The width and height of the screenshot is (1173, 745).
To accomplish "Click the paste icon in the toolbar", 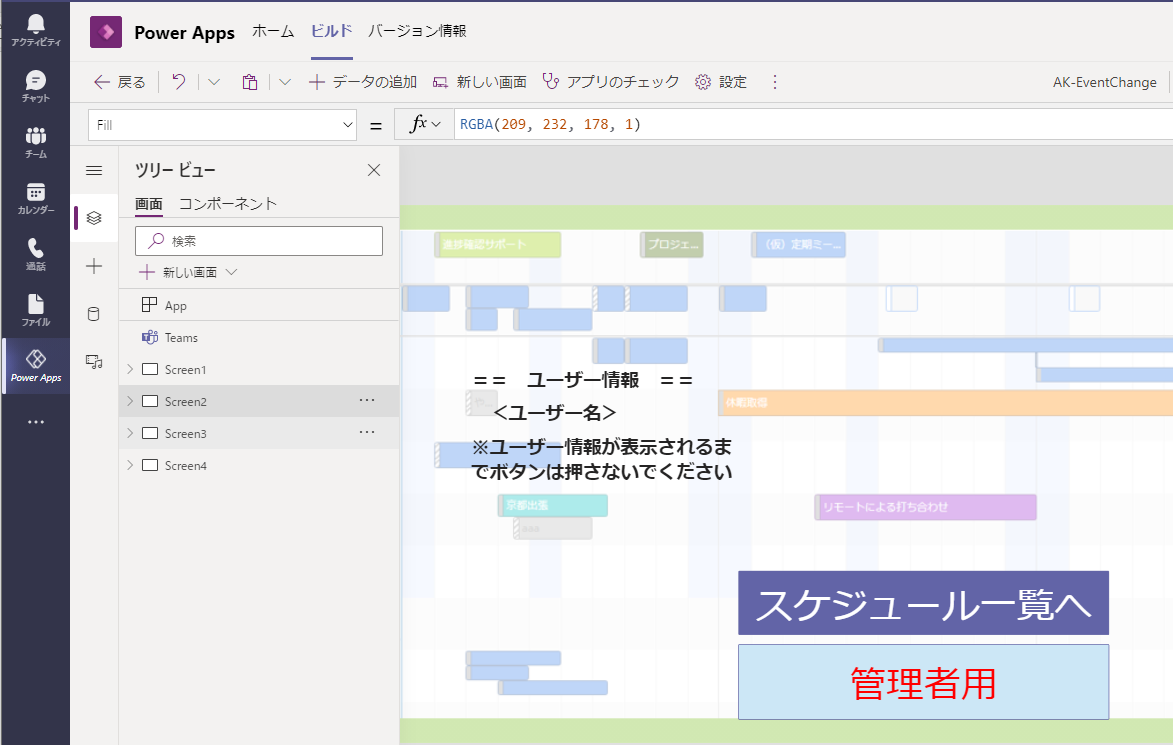I will click(x=249, y=81).
